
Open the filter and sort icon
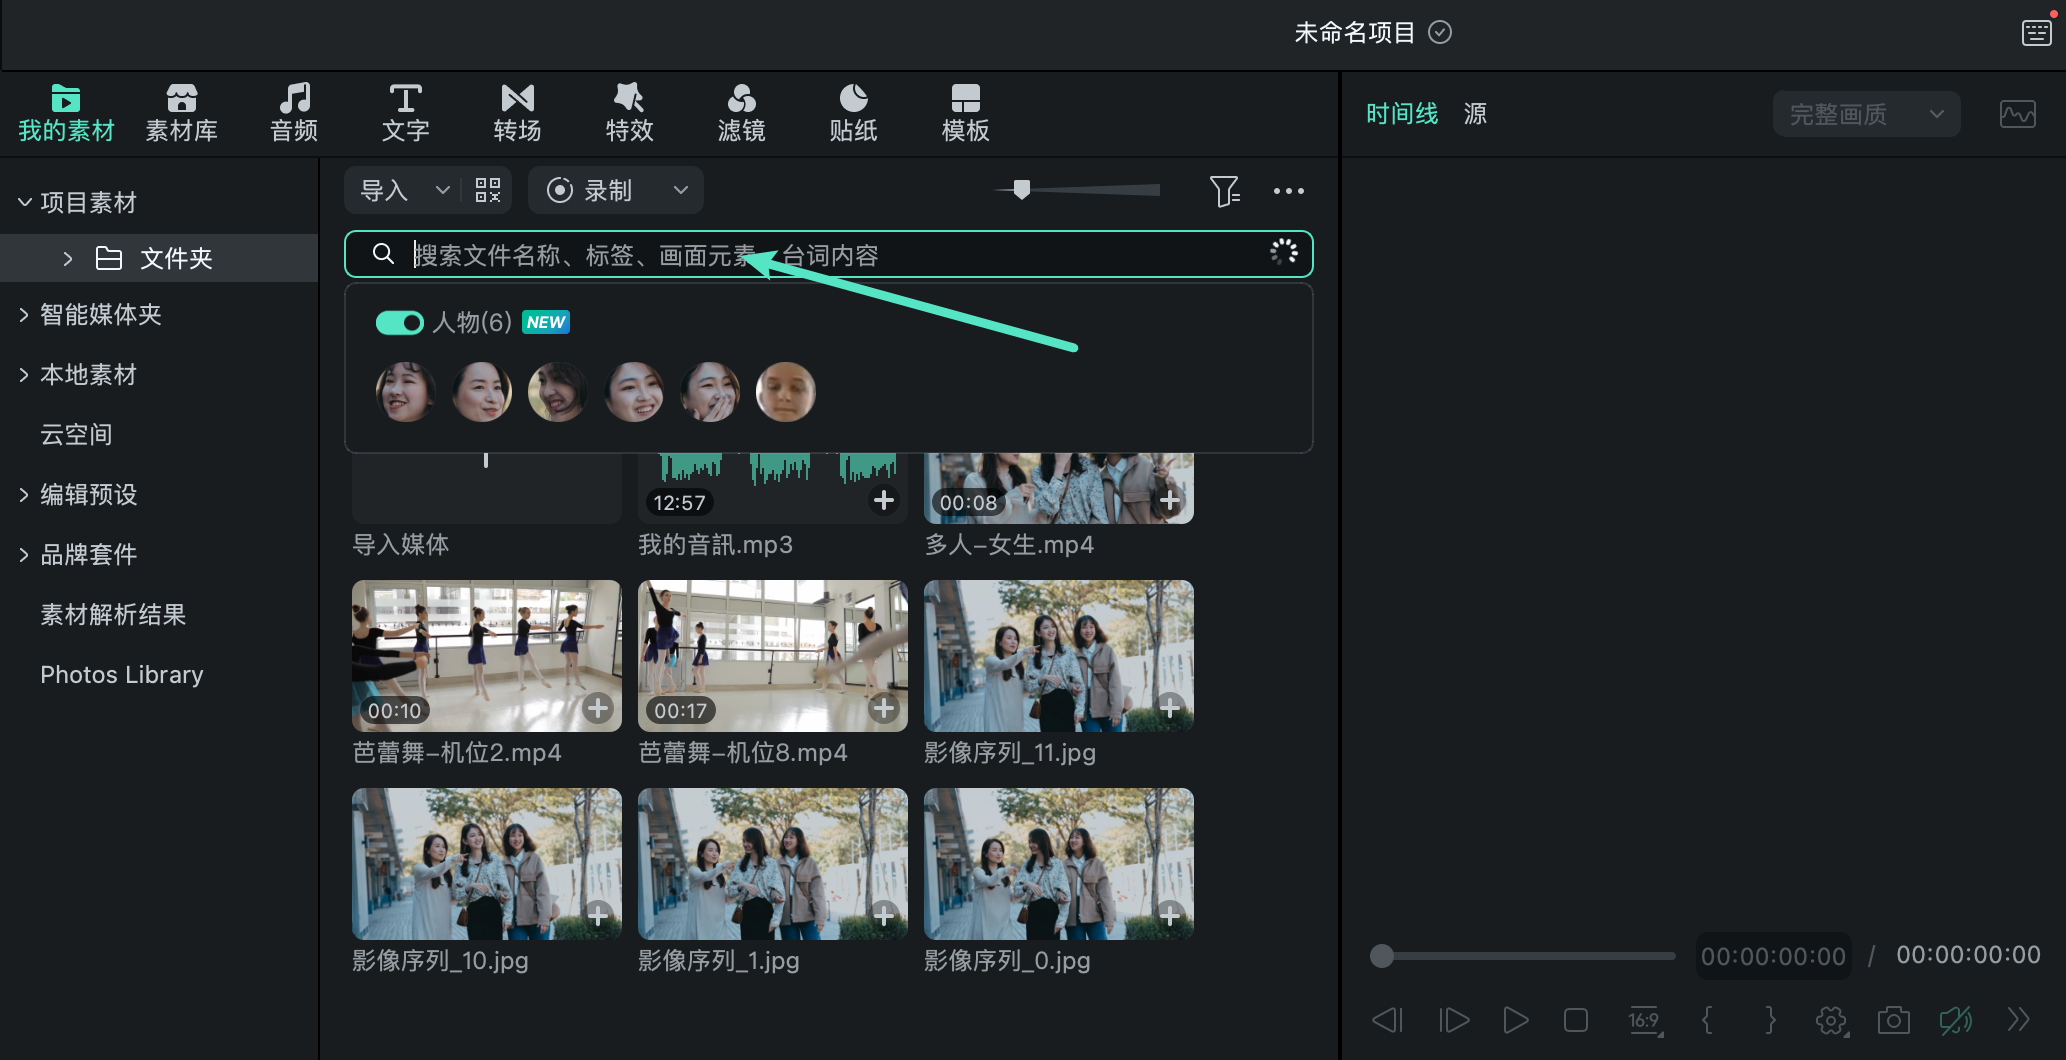[x=1224, y=190]
